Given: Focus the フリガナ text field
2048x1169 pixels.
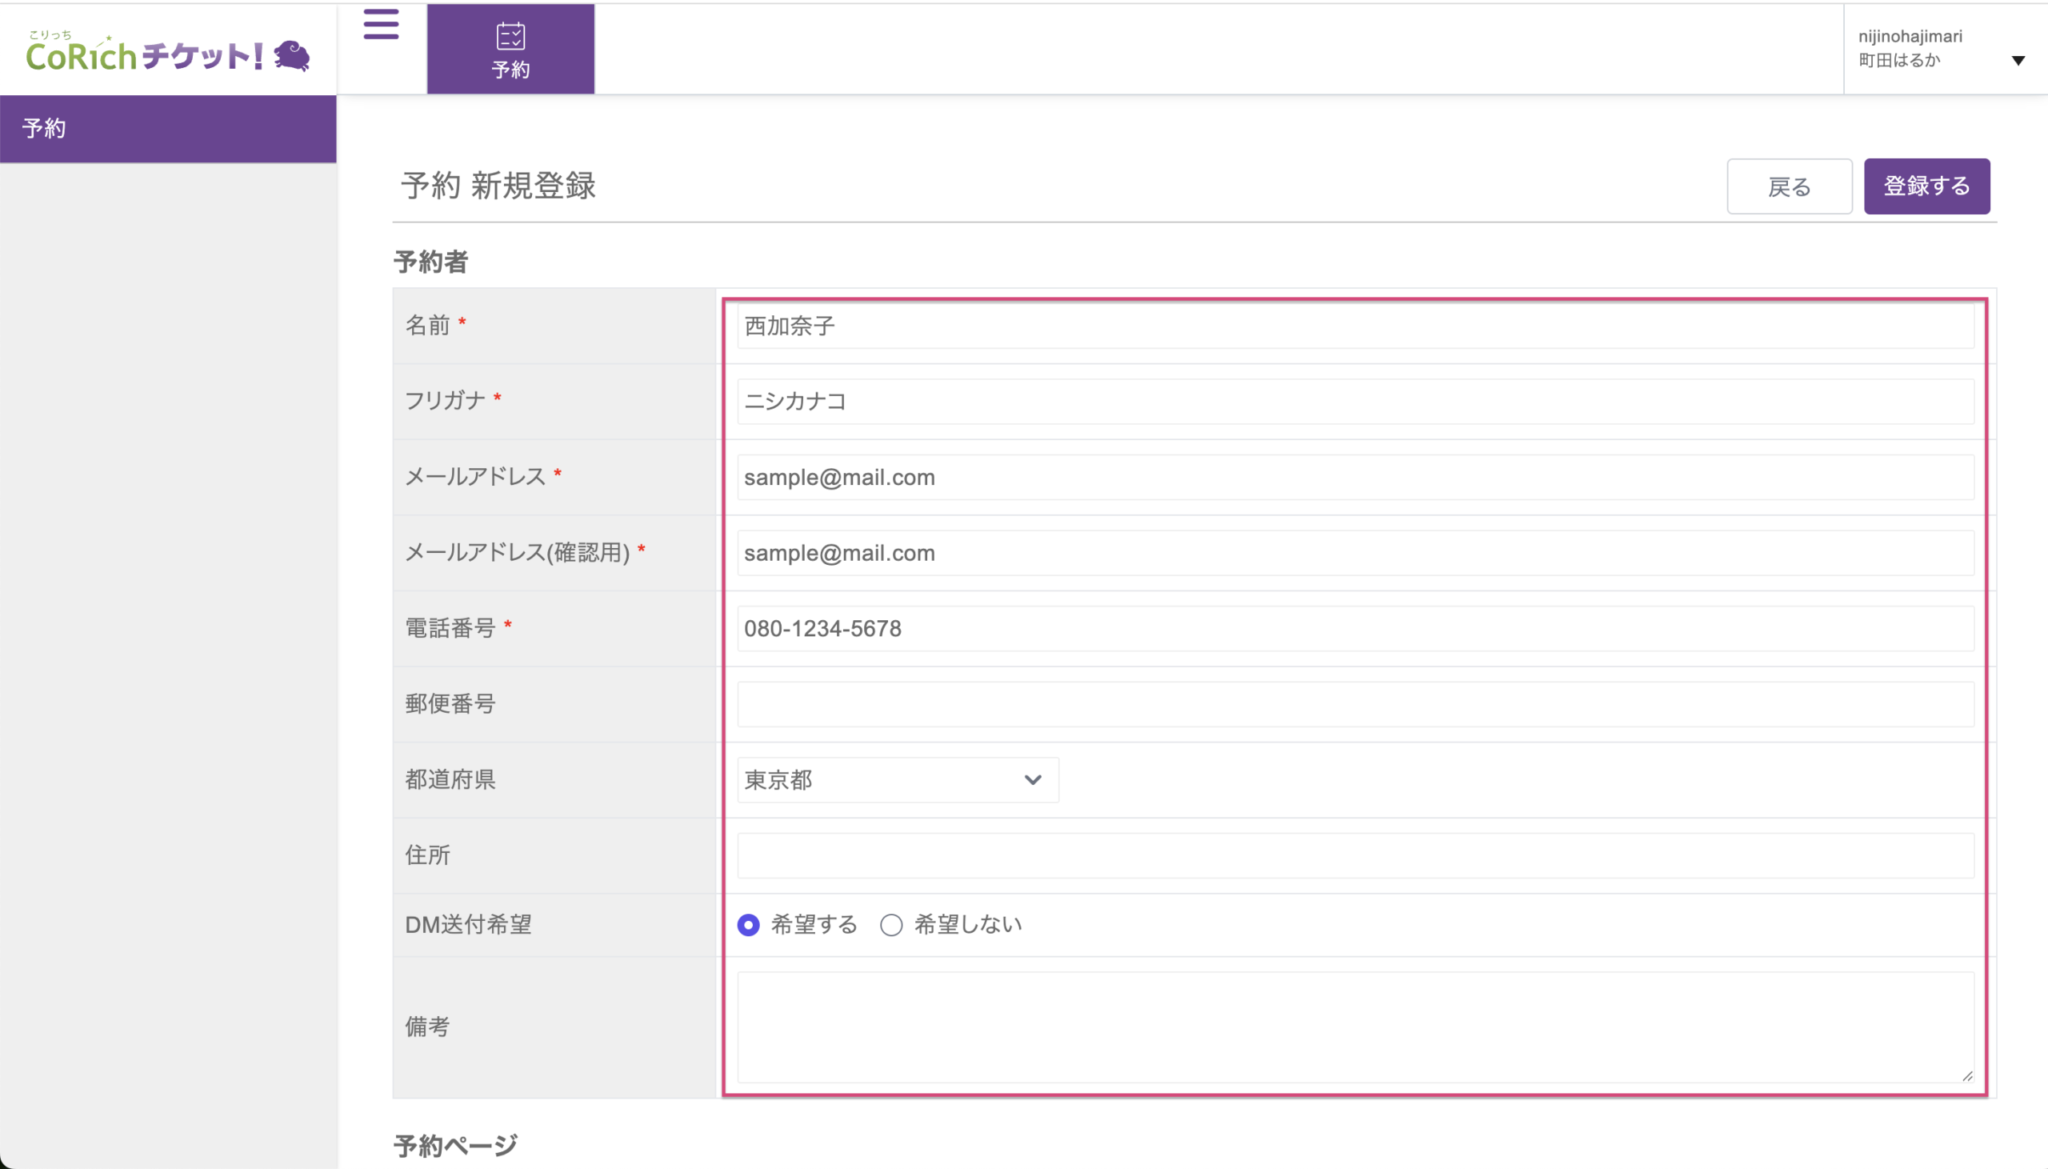Looking at the screenshot, I should [1355, 401].
